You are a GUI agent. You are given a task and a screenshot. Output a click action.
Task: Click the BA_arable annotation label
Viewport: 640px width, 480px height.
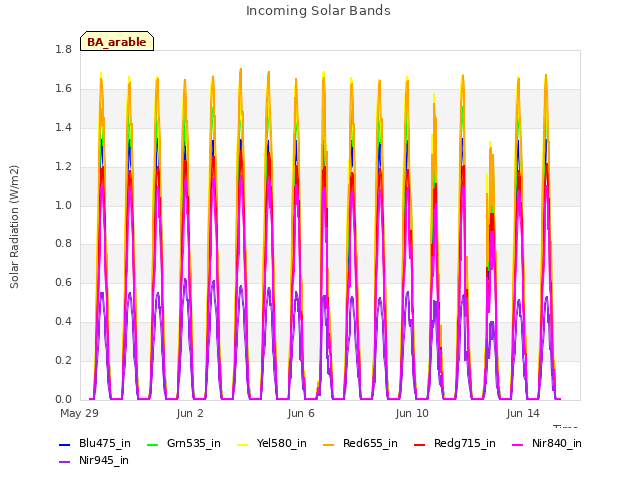click(x=117, y=41)
